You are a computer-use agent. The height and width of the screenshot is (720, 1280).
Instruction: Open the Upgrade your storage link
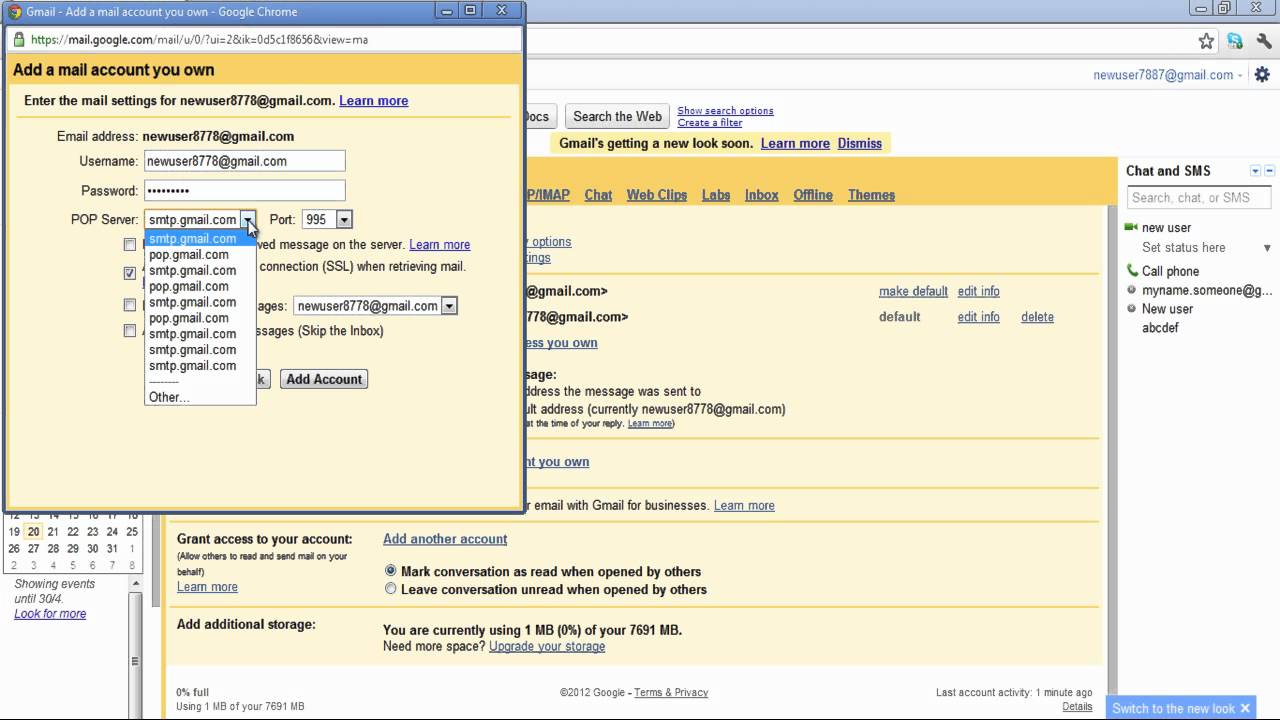pos(547,647)
